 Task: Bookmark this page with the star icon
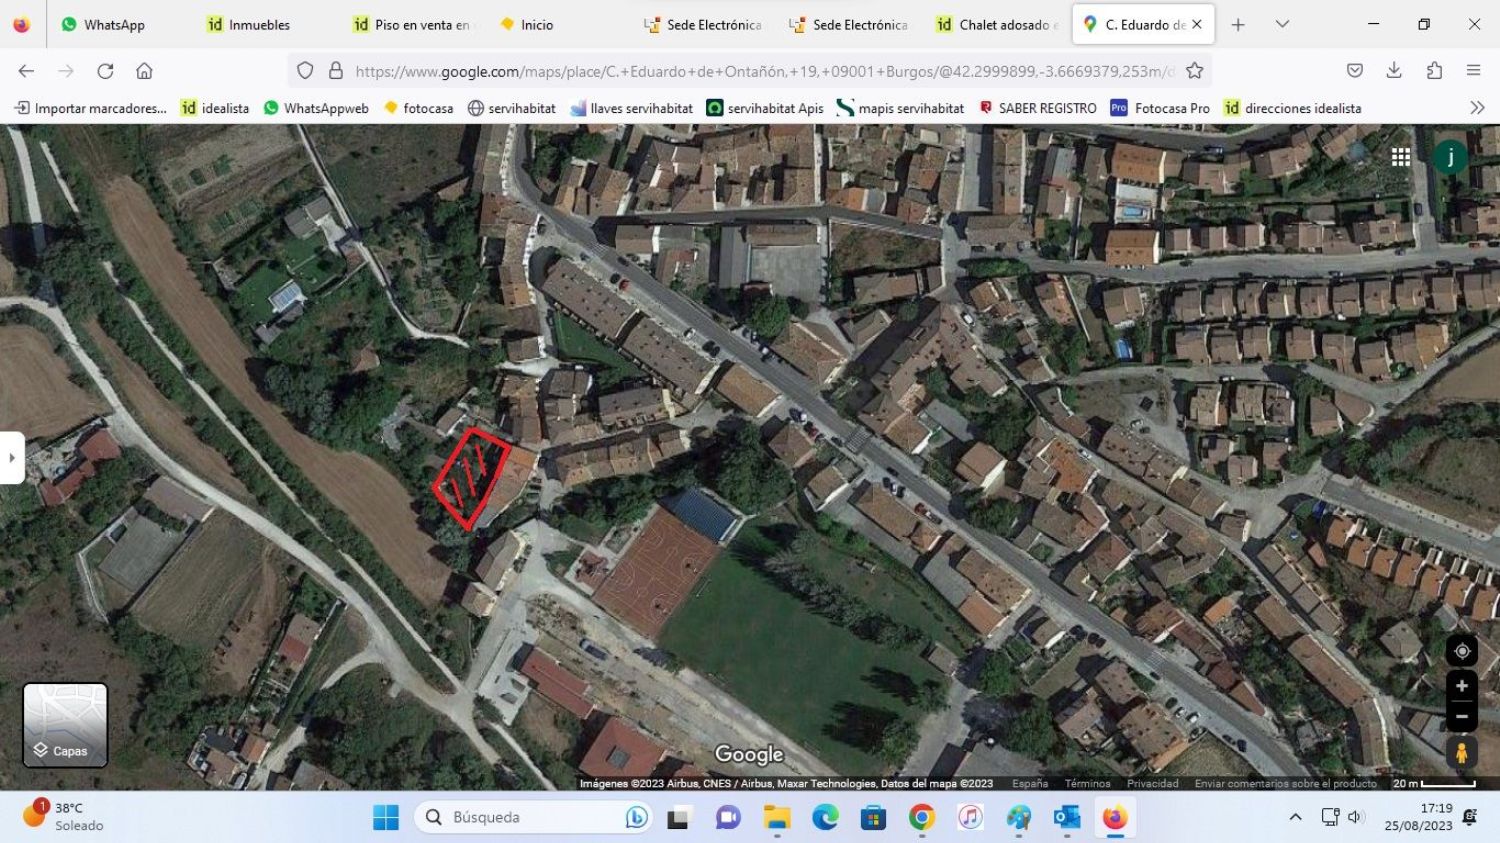1194,71
